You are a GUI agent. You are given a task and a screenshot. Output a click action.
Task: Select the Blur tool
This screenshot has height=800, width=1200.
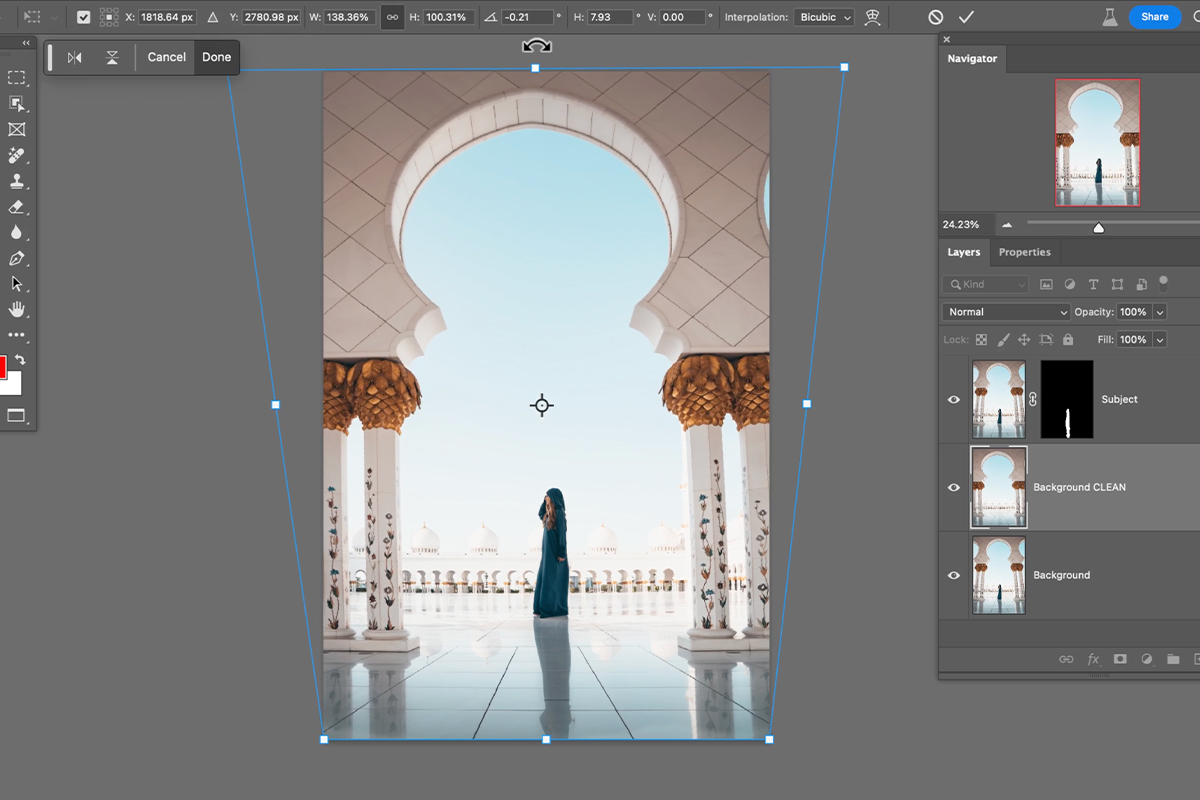tap(17, 231)
